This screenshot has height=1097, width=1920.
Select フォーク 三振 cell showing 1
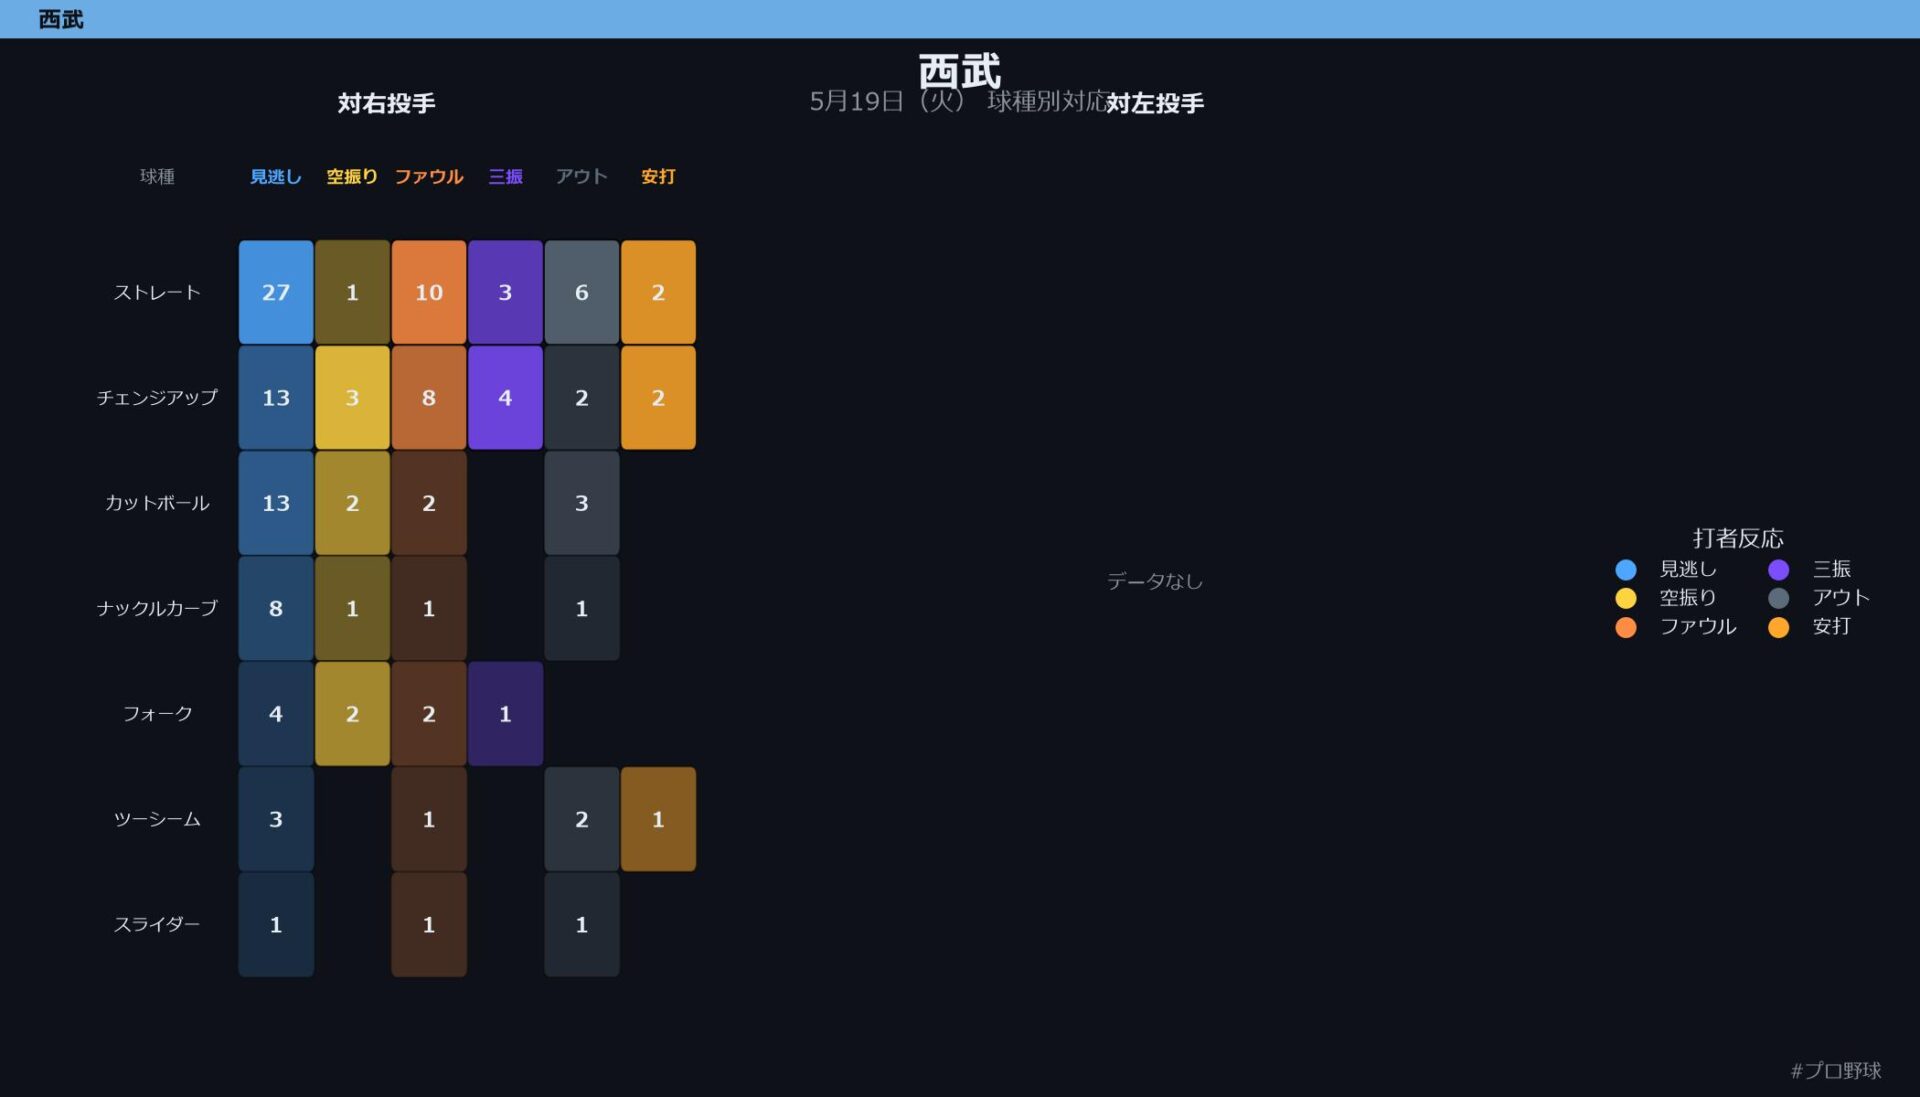(505, 714)
